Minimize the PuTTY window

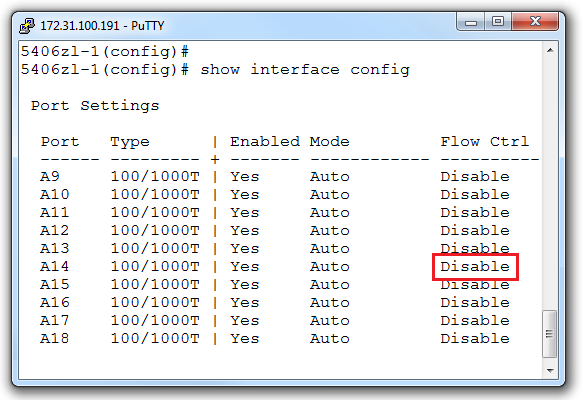tap(471, 22)
